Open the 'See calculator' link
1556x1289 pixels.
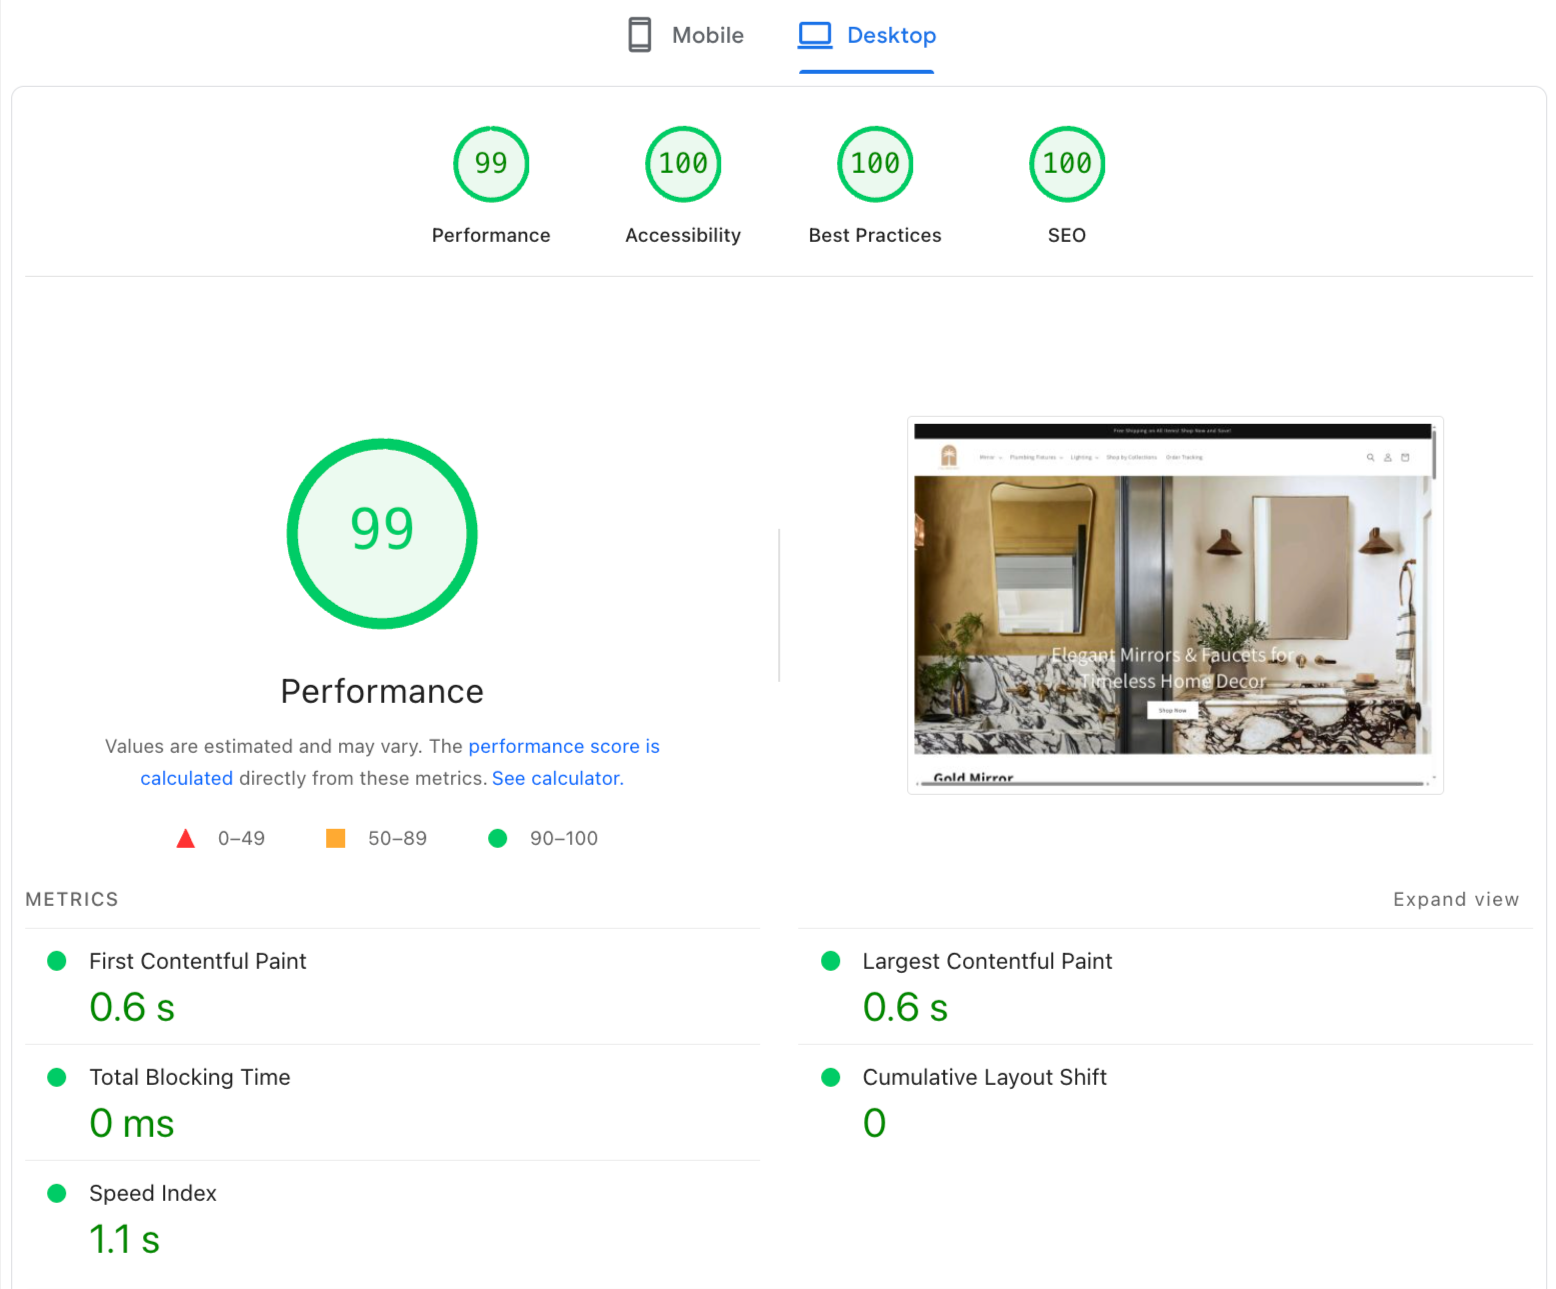556,778
